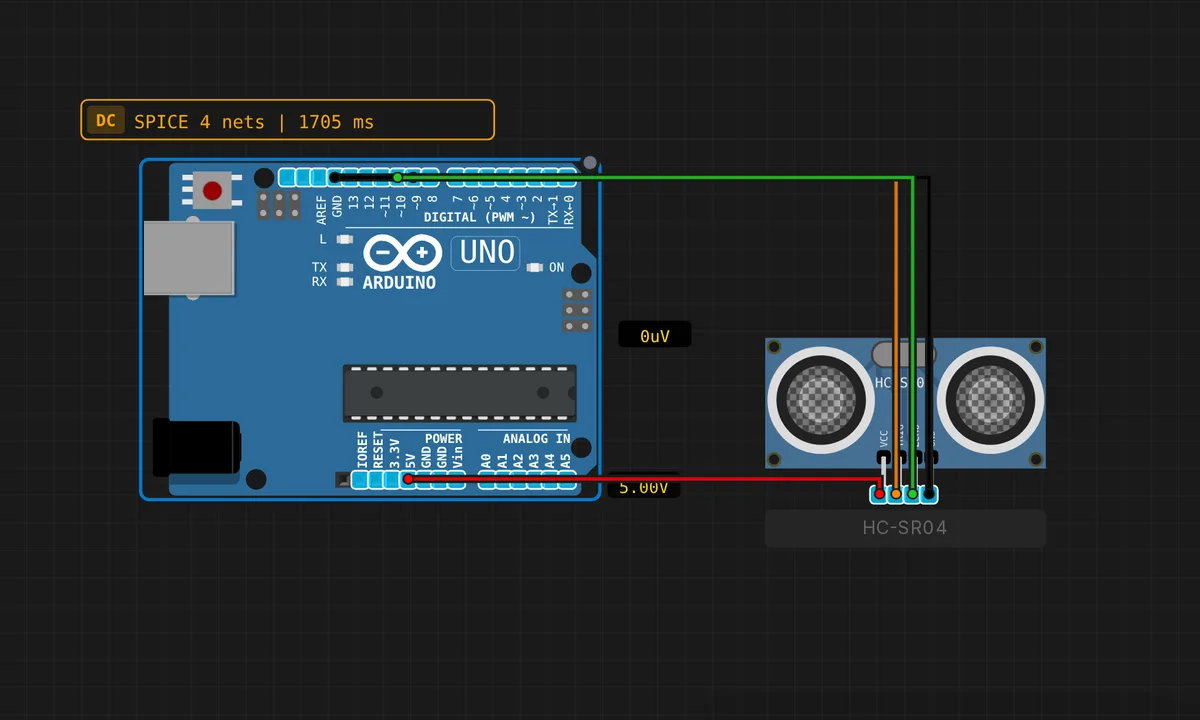Click the DC mode badge icon
Screen dimensions: 1200x720
[x=106, y=121]
